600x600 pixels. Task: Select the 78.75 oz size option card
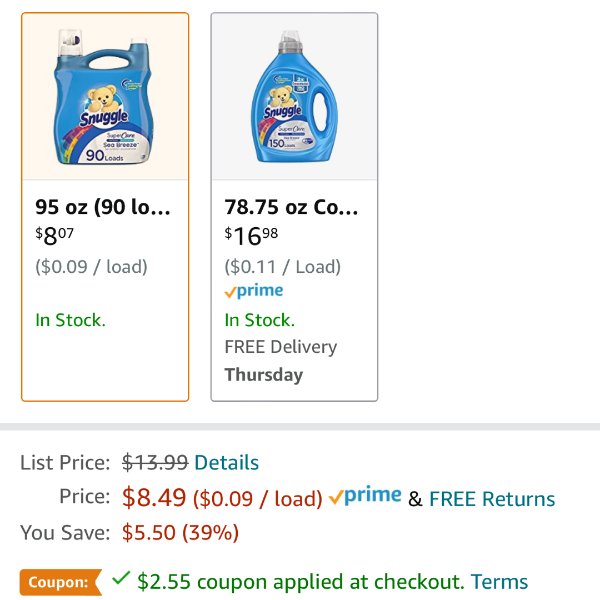(x=294, y=207)
